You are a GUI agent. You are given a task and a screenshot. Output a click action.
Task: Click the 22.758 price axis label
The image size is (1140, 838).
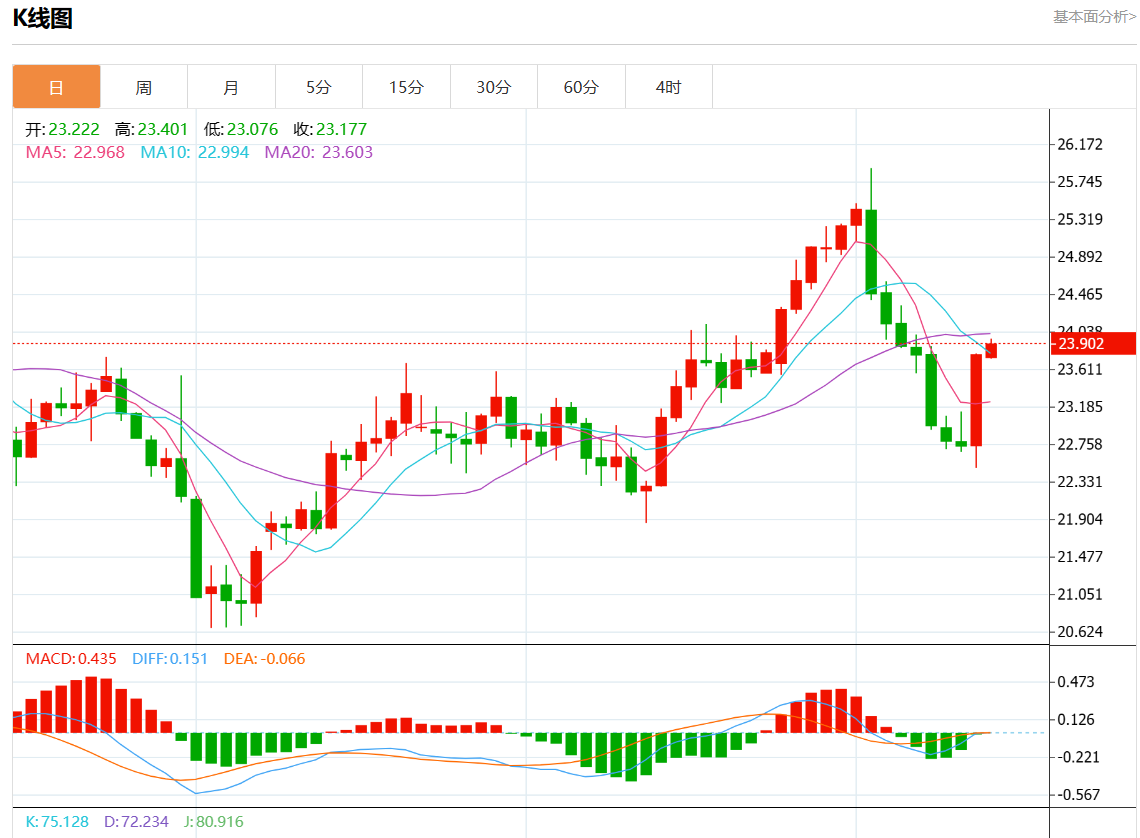tap(1080, 444)
